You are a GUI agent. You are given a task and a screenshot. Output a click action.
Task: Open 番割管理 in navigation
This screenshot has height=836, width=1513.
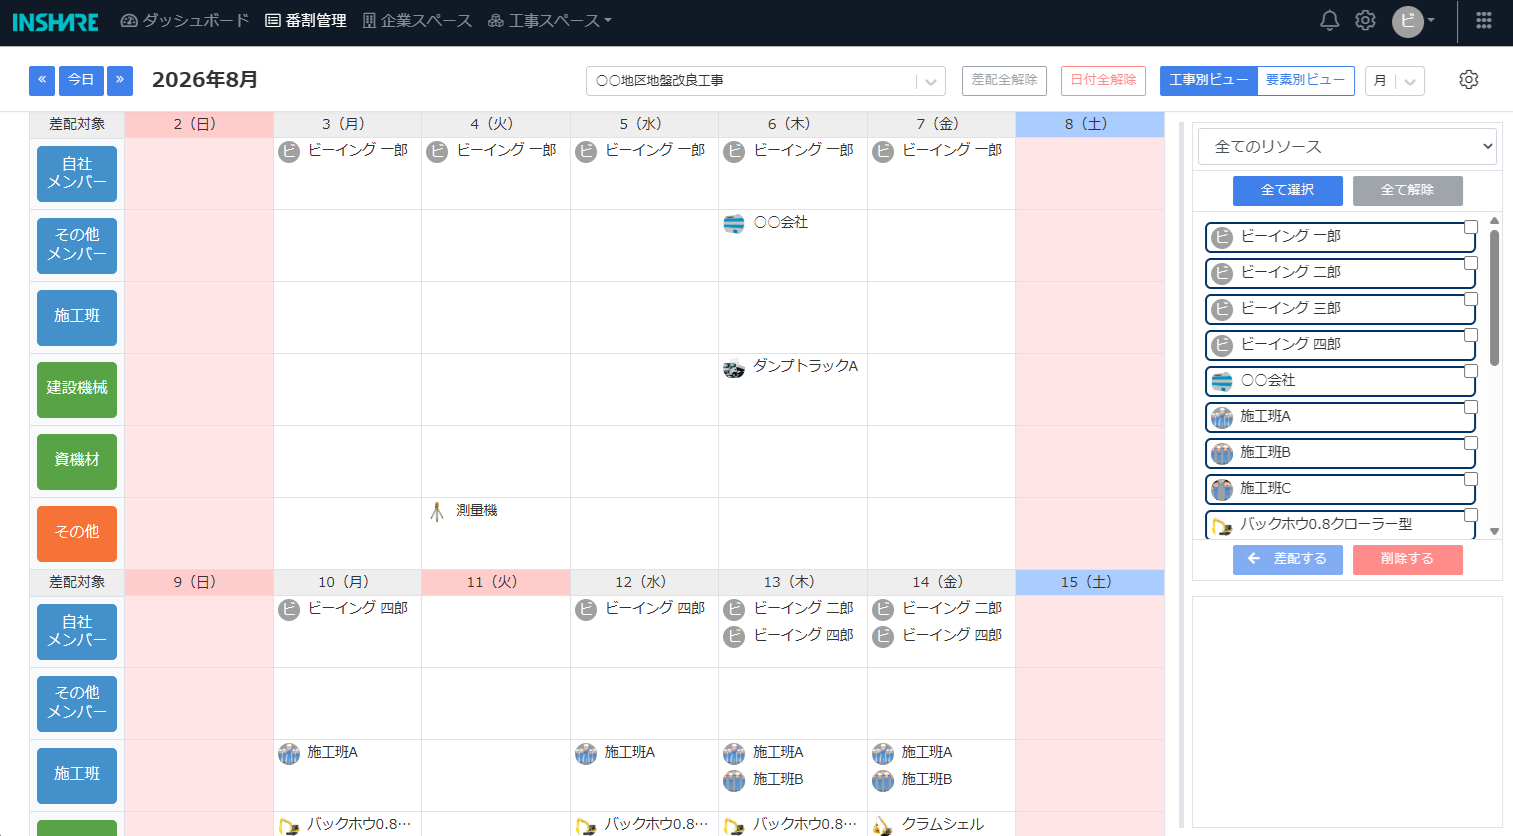coord(306,21)
